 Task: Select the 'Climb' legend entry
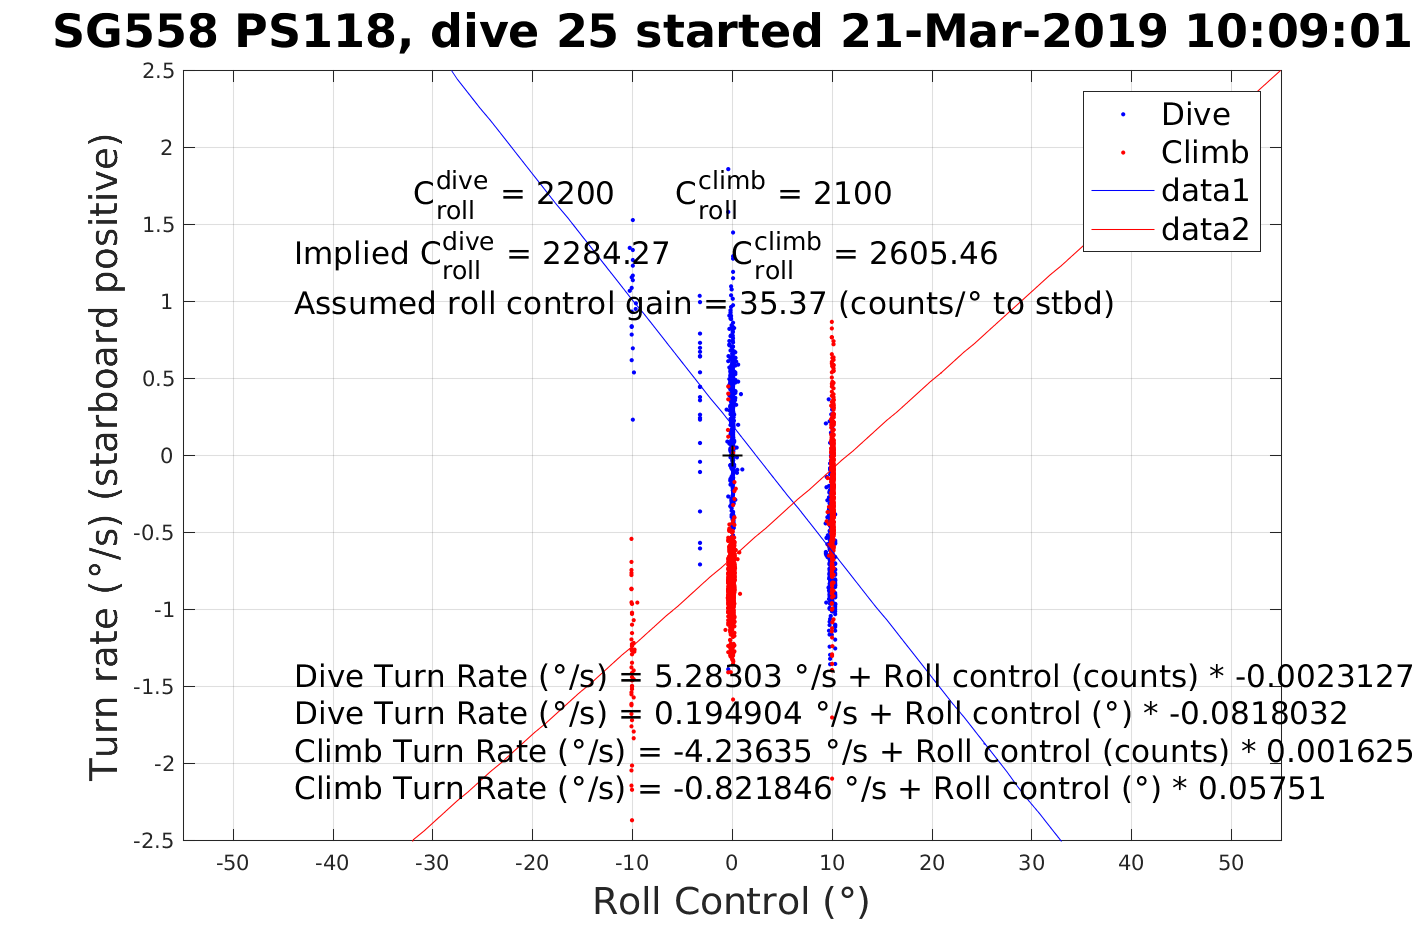[x=1204, y=152]
